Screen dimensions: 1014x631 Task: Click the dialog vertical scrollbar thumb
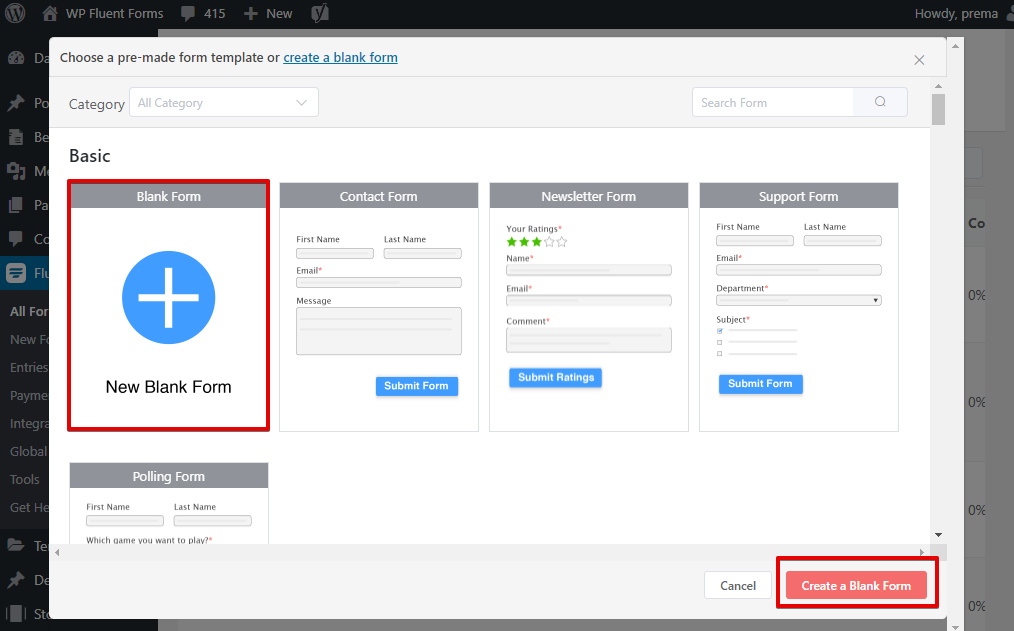click(938, 109)
